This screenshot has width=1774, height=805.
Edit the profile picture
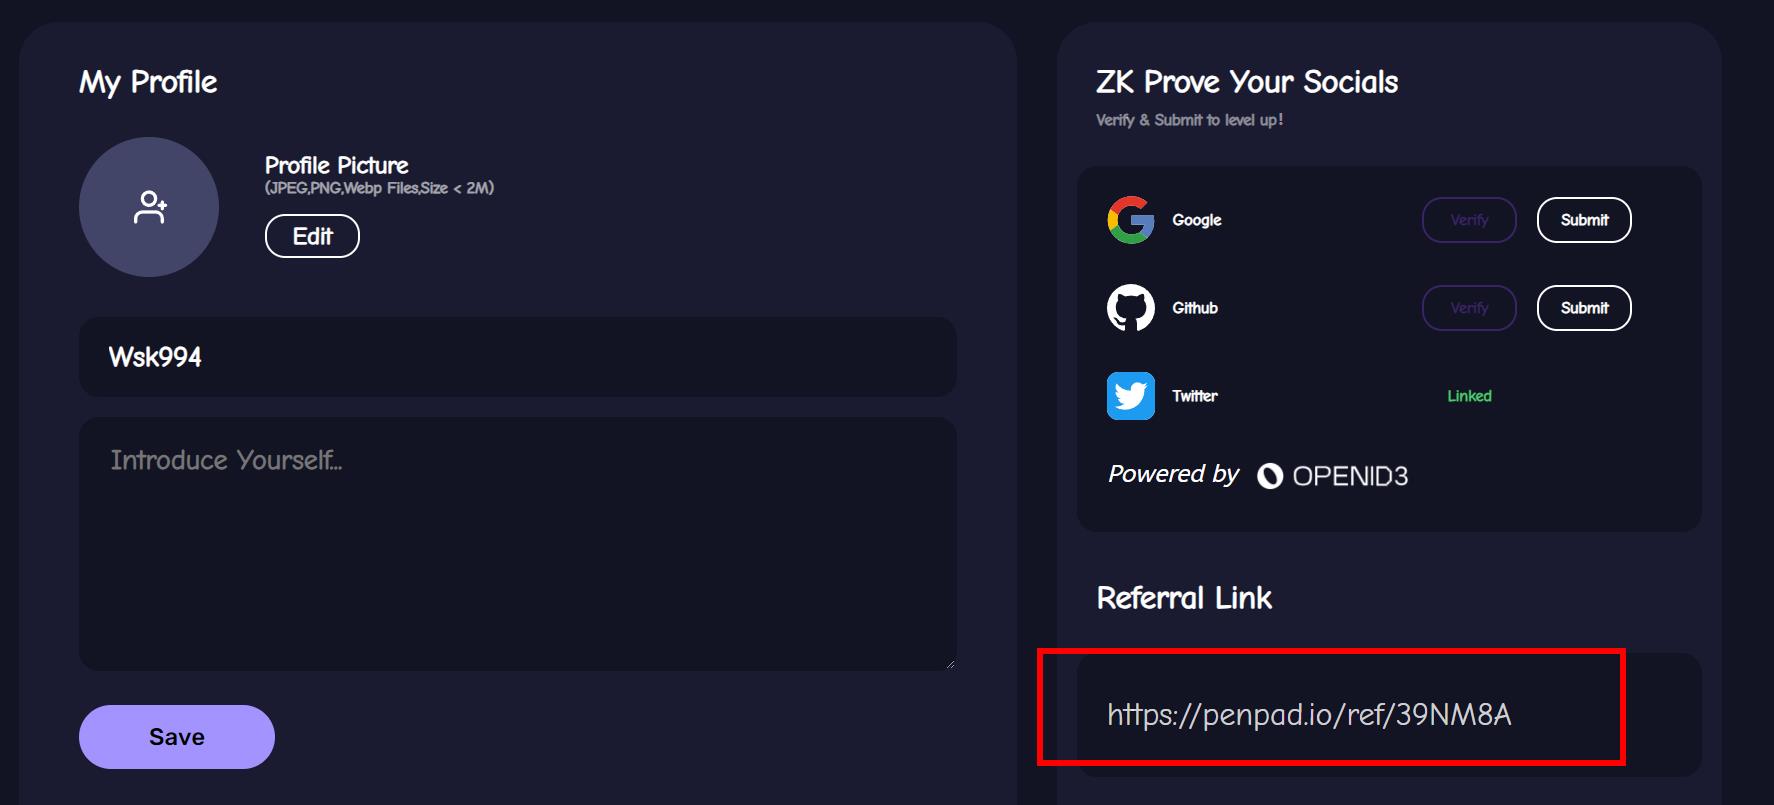click(x=312, y=236)
